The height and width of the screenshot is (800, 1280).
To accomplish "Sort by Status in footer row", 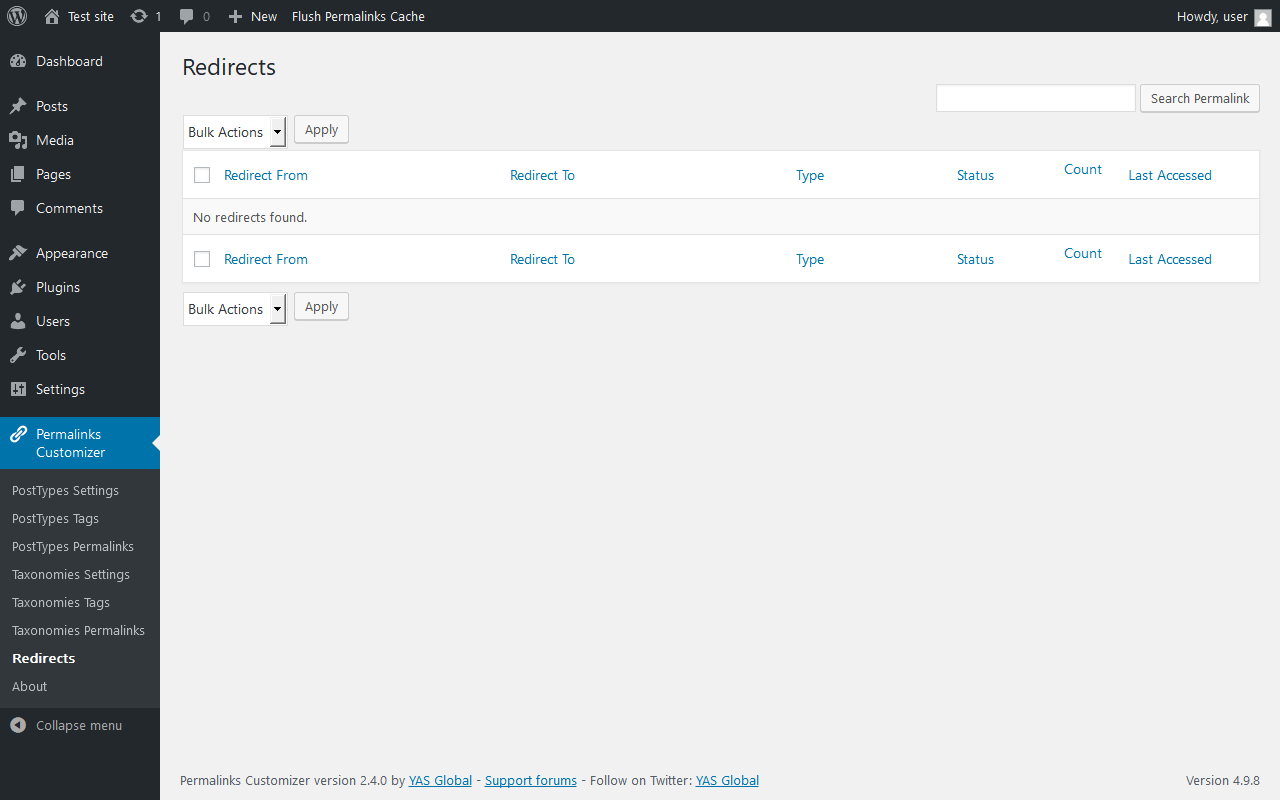I will click(975, 259).
